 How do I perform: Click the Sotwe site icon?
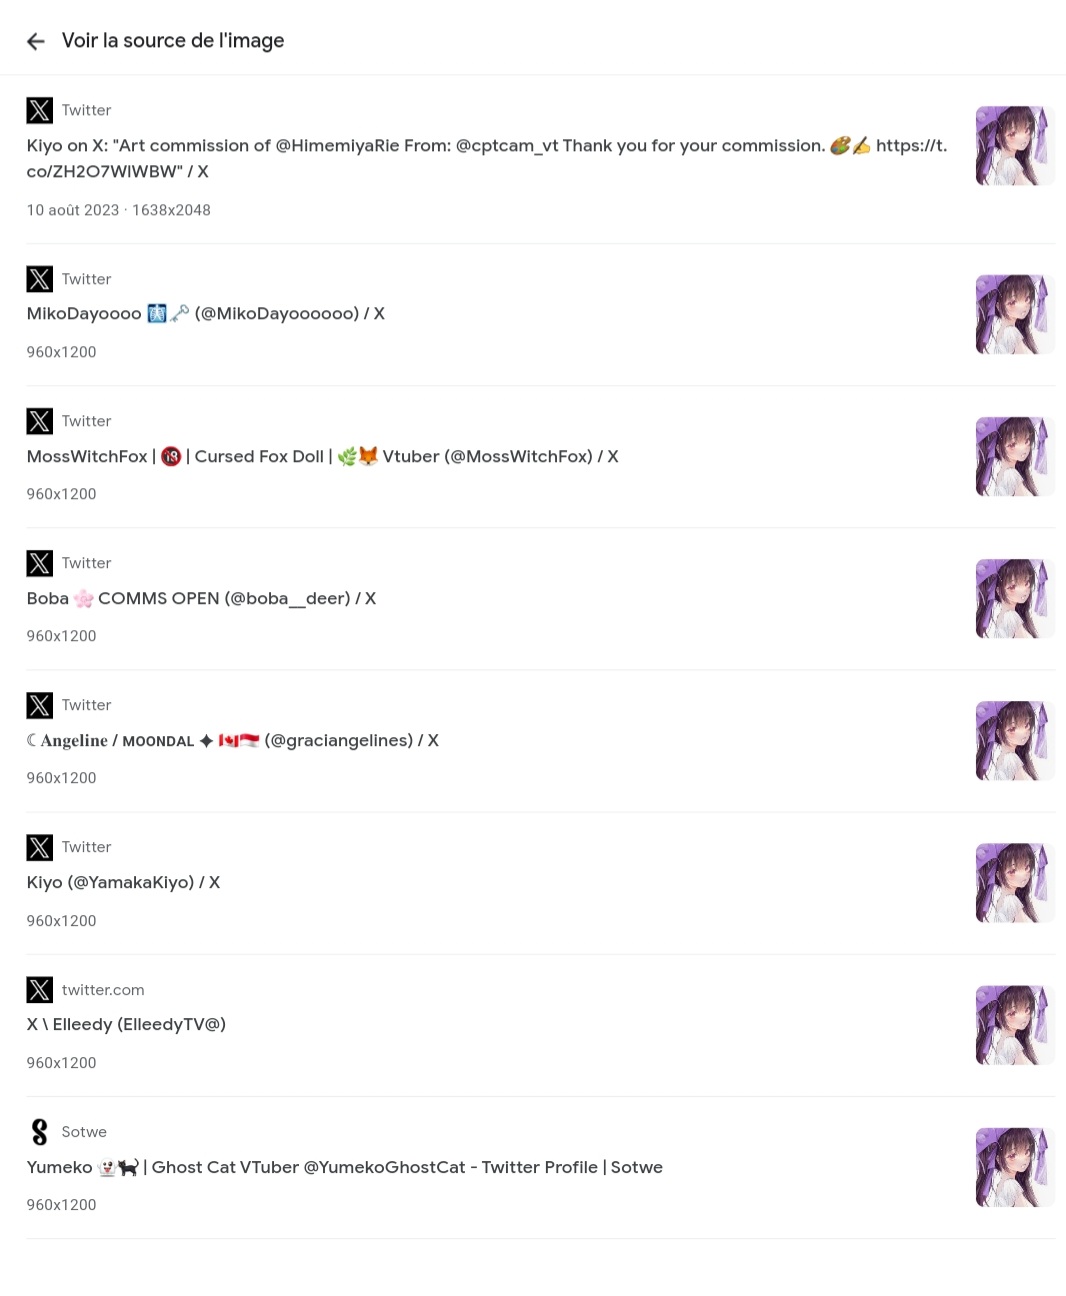pyautogui.click(x=40, y=1132)
